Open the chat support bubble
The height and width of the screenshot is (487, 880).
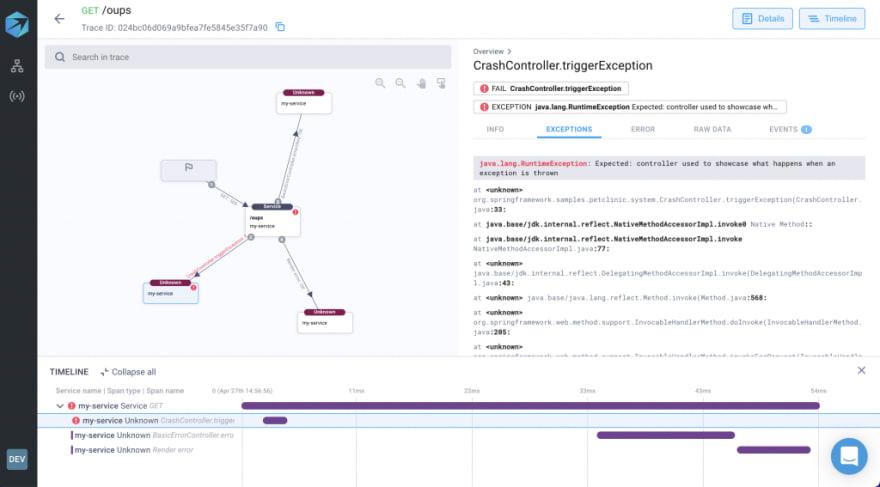click(x=849, y=456)
